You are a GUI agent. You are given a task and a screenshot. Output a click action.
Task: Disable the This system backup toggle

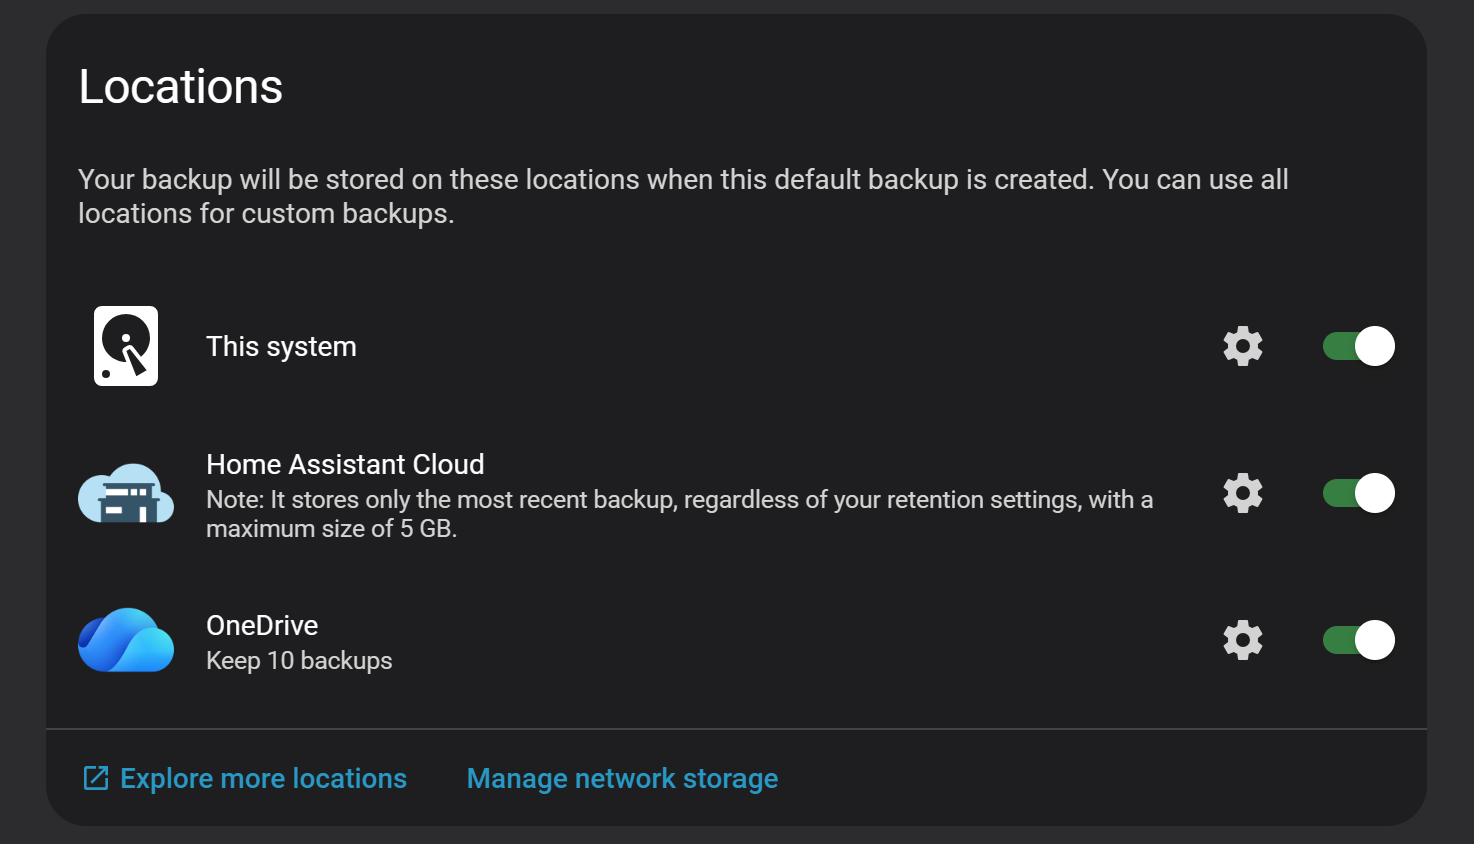tap(1358, 346)
